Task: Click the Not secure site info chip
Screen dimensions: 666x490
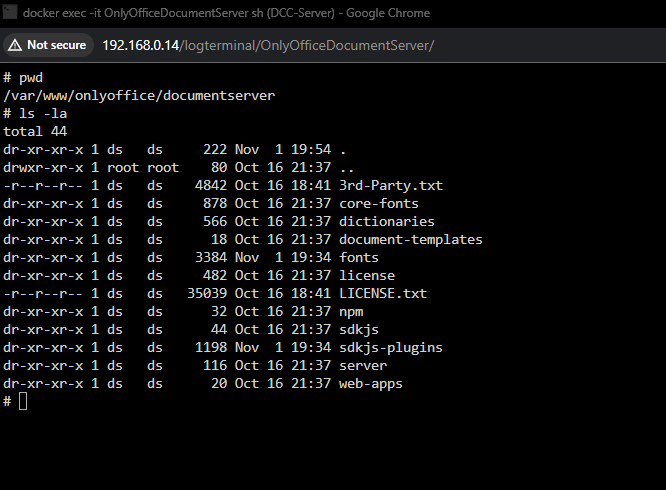Action: pyautogui.click(x=48, y=45)
